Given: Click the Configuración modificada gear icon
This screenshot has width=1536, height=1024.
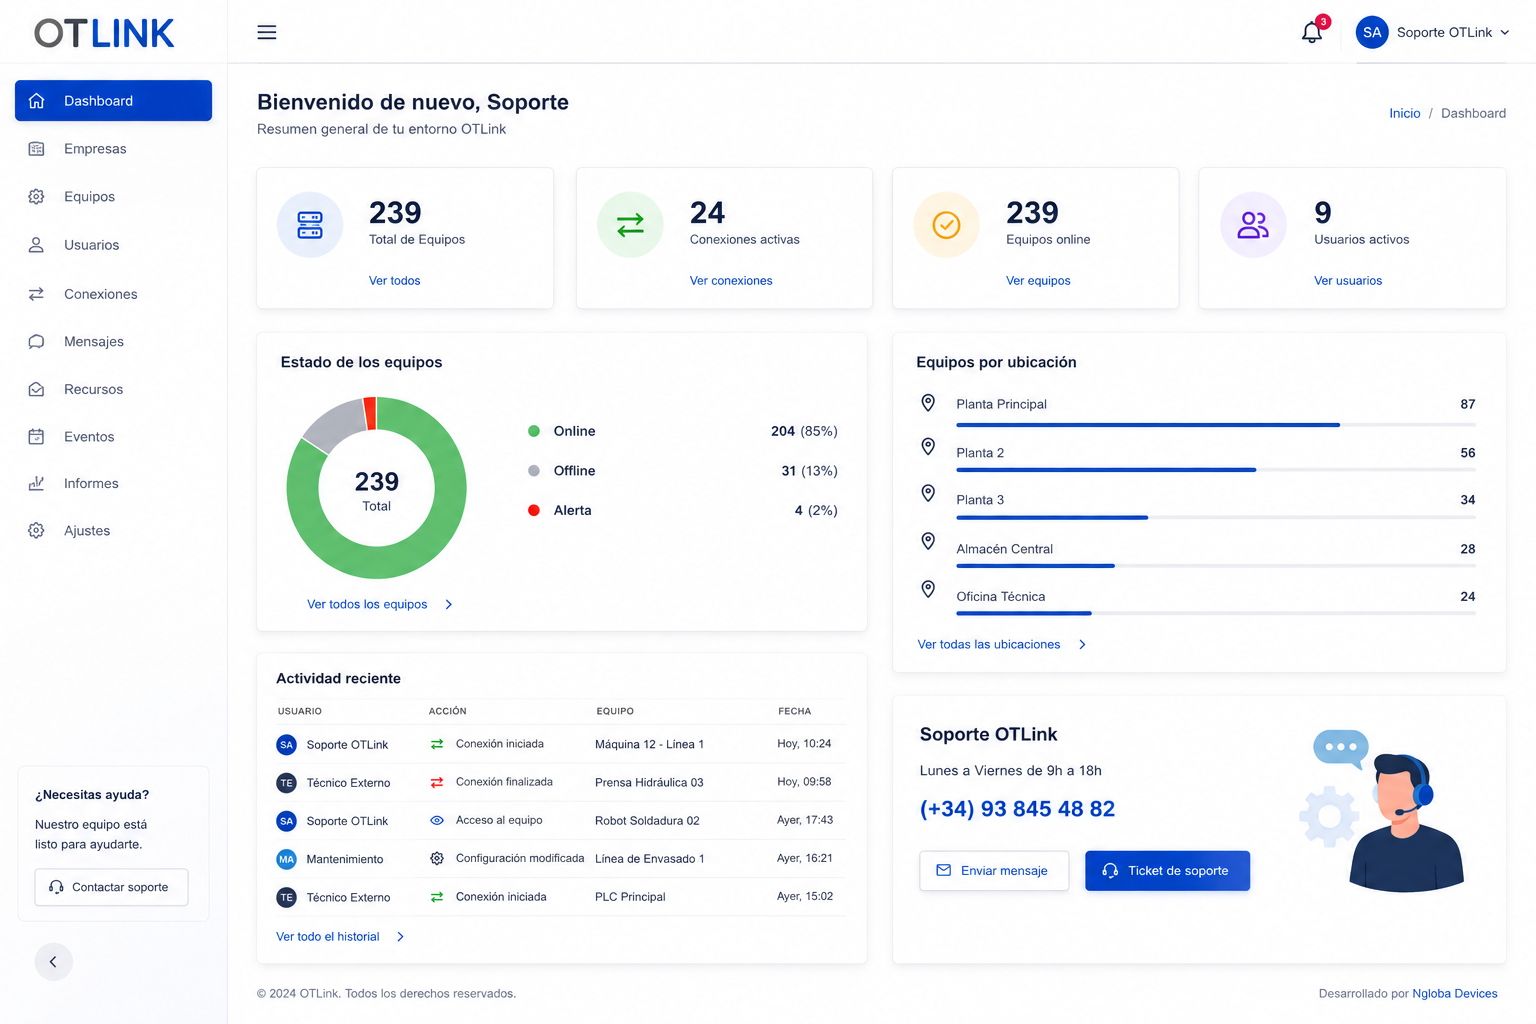Looking at the screenshot, I should [437, 858].
